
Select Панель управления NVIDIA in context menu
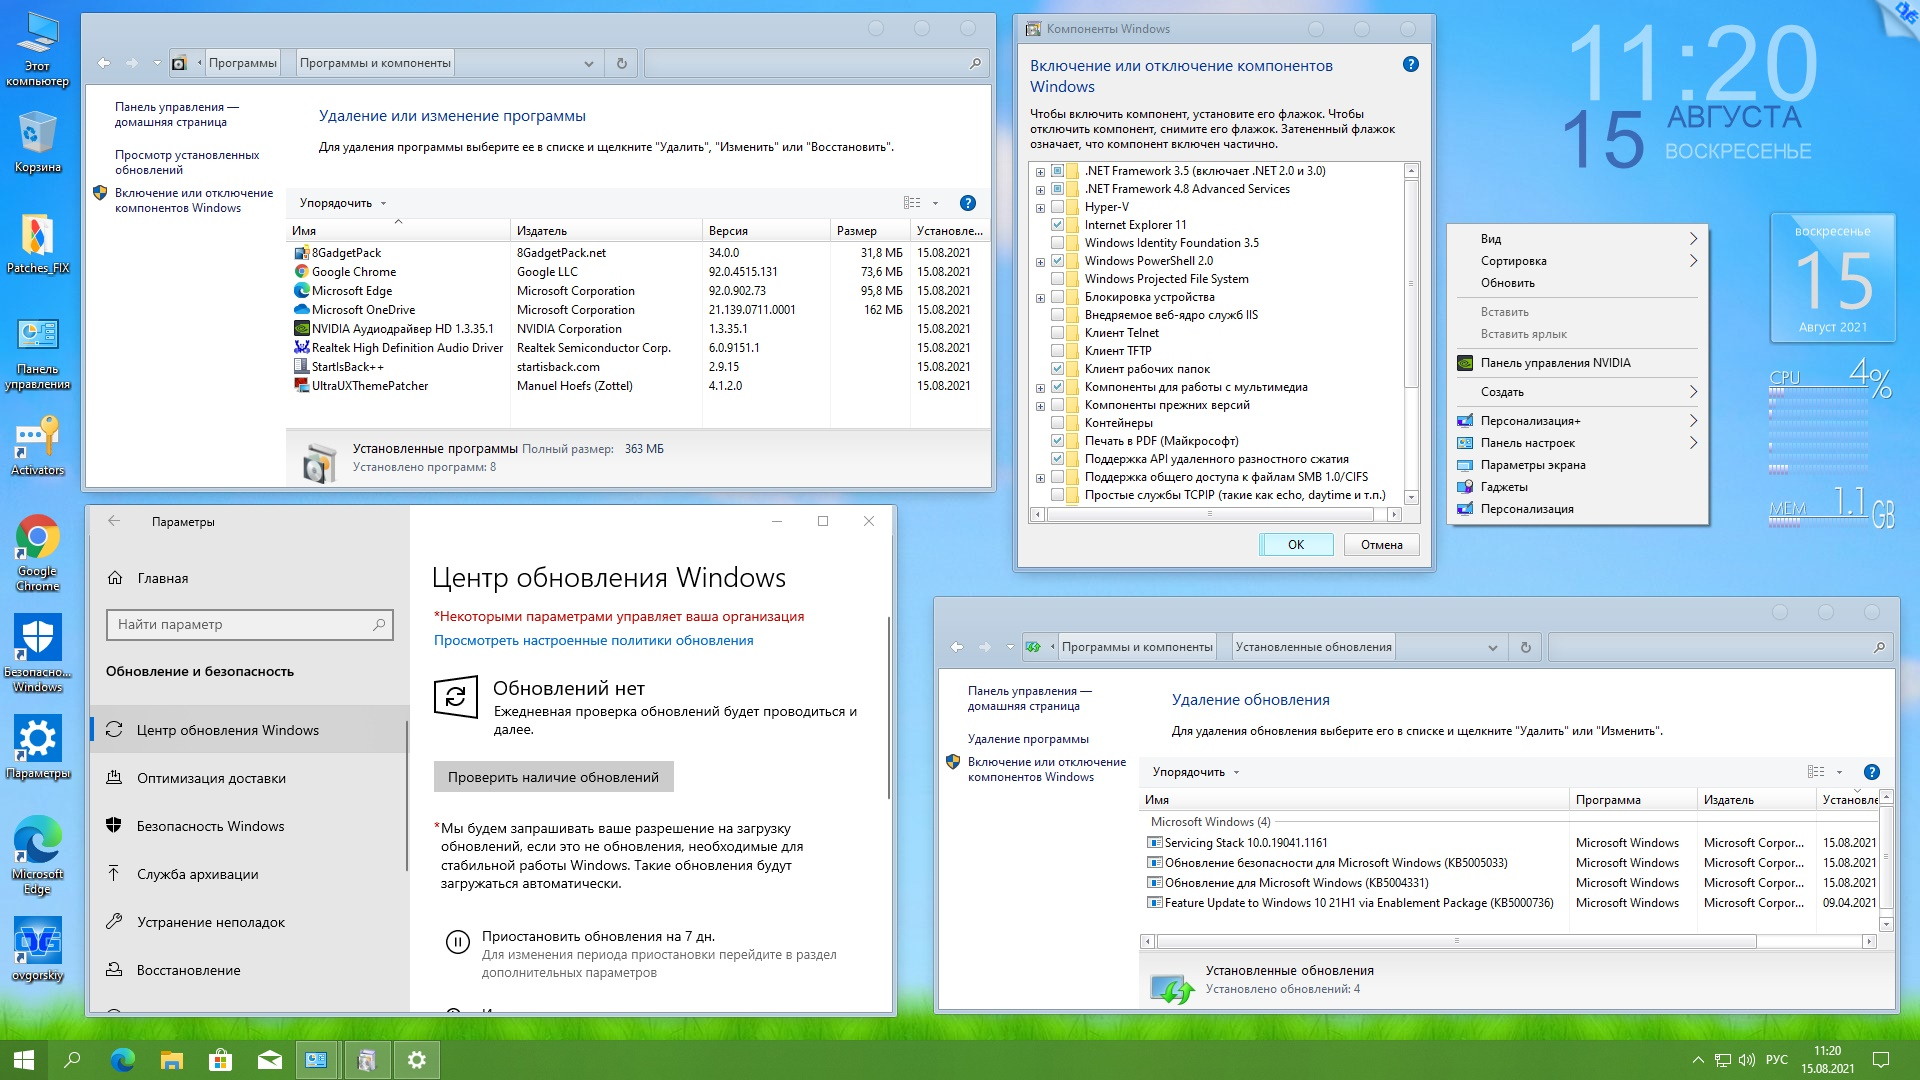[1555, 363]
